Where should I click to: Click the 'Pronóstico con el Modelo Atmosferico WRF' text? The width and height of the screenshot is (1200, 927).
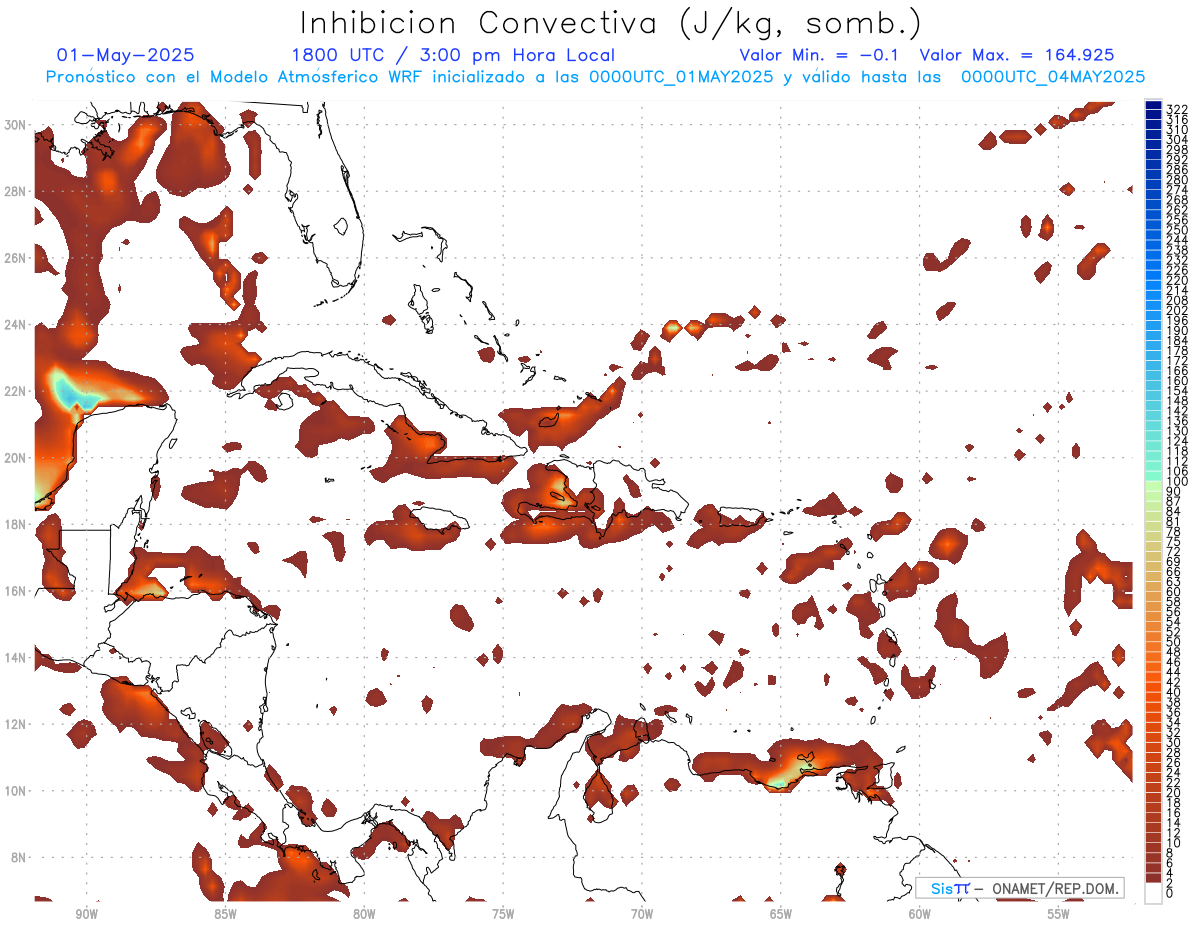236,76
